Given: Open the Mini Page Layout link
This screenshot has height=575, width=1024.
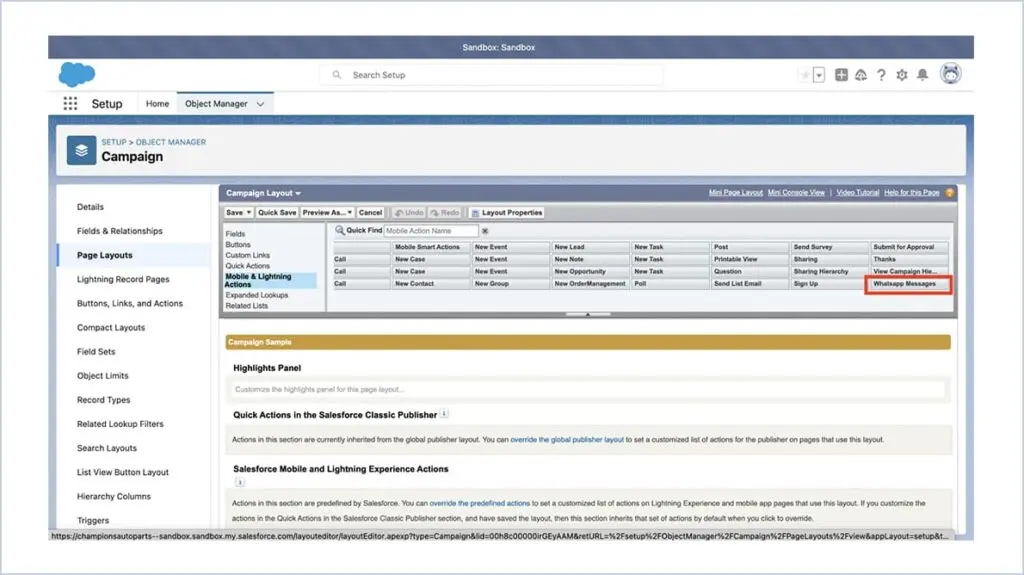Looking at the screenshot, I should point(735,193).
